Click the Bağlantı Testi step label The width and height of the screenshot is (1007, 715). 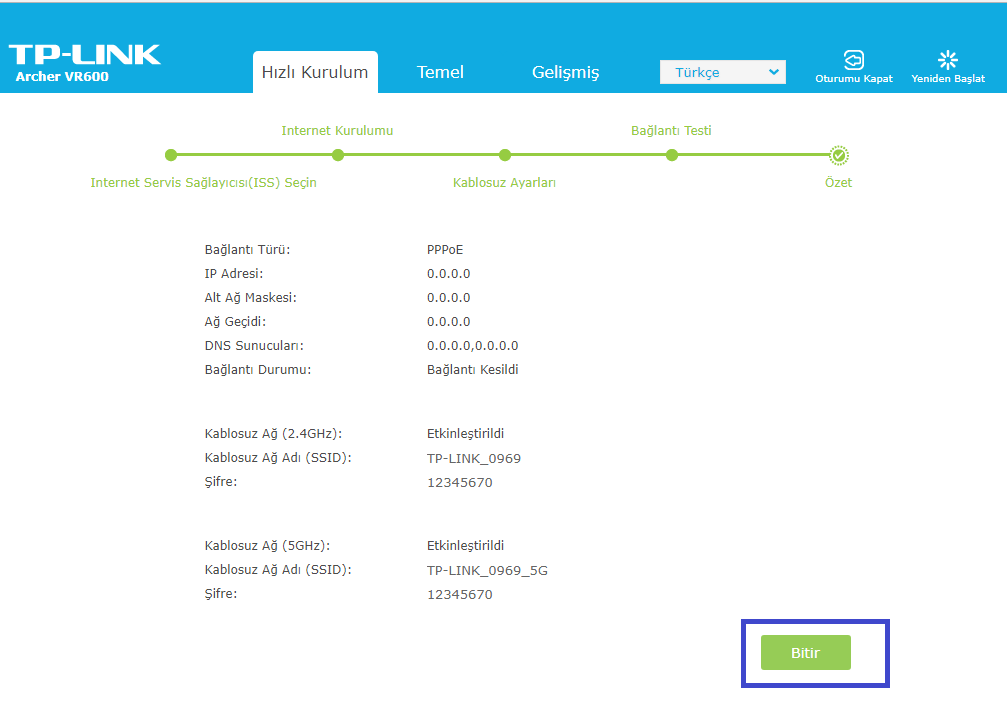tap(672, 130)
